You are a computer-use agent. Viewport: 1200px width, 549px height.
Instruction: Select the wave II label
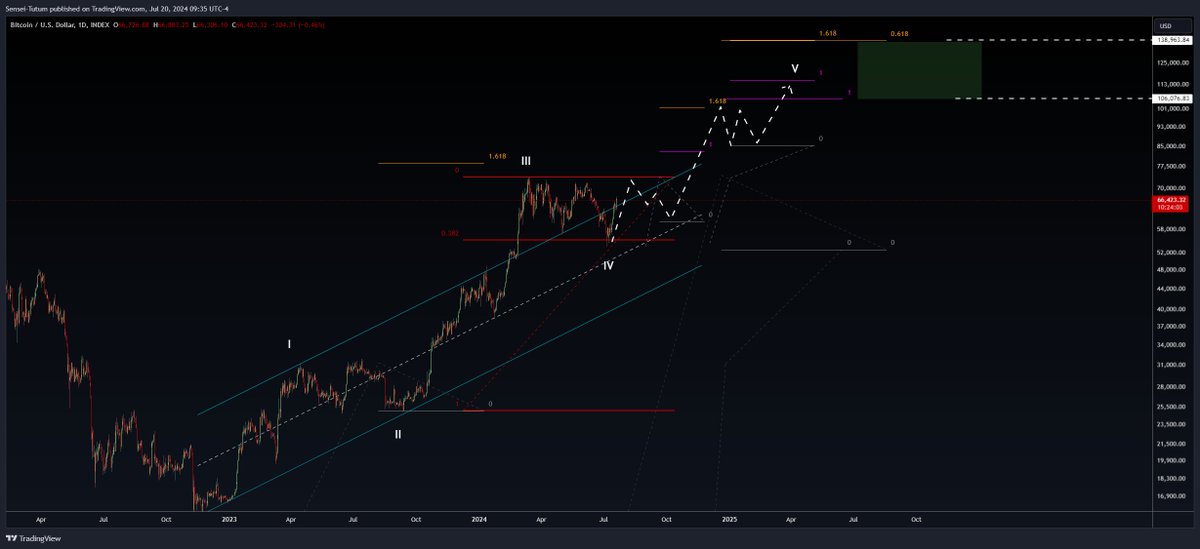[398, 434]
